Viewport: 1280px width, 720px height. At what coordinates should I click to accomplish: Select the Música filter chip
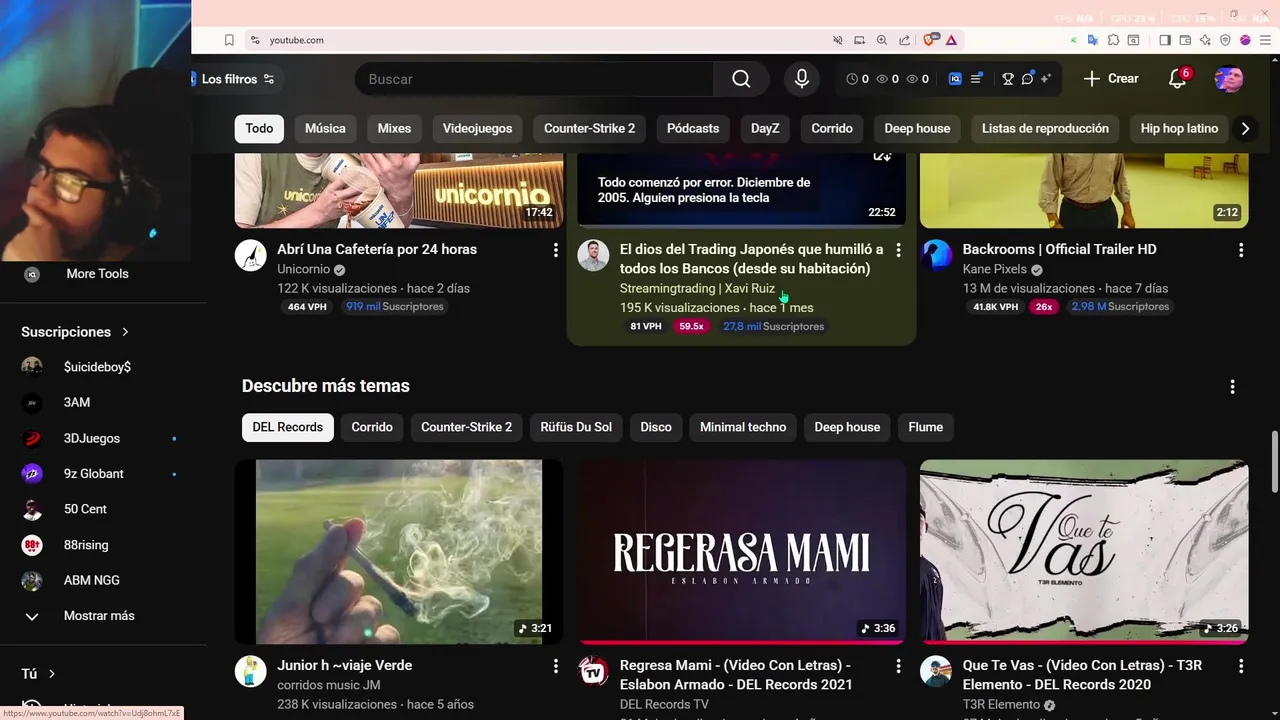click(325, 128)
